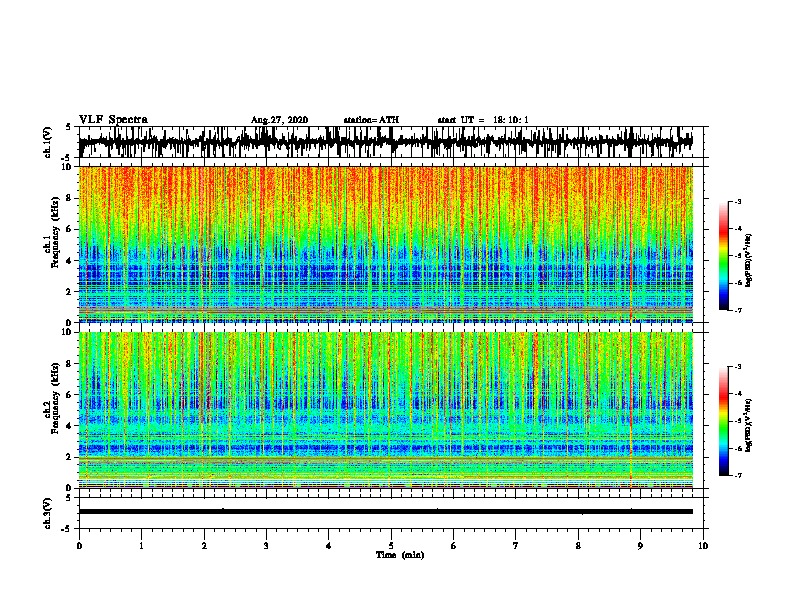Click the time axis tick label "1"
The width and height of the screenshot is (792, 612).
[141, 546]
